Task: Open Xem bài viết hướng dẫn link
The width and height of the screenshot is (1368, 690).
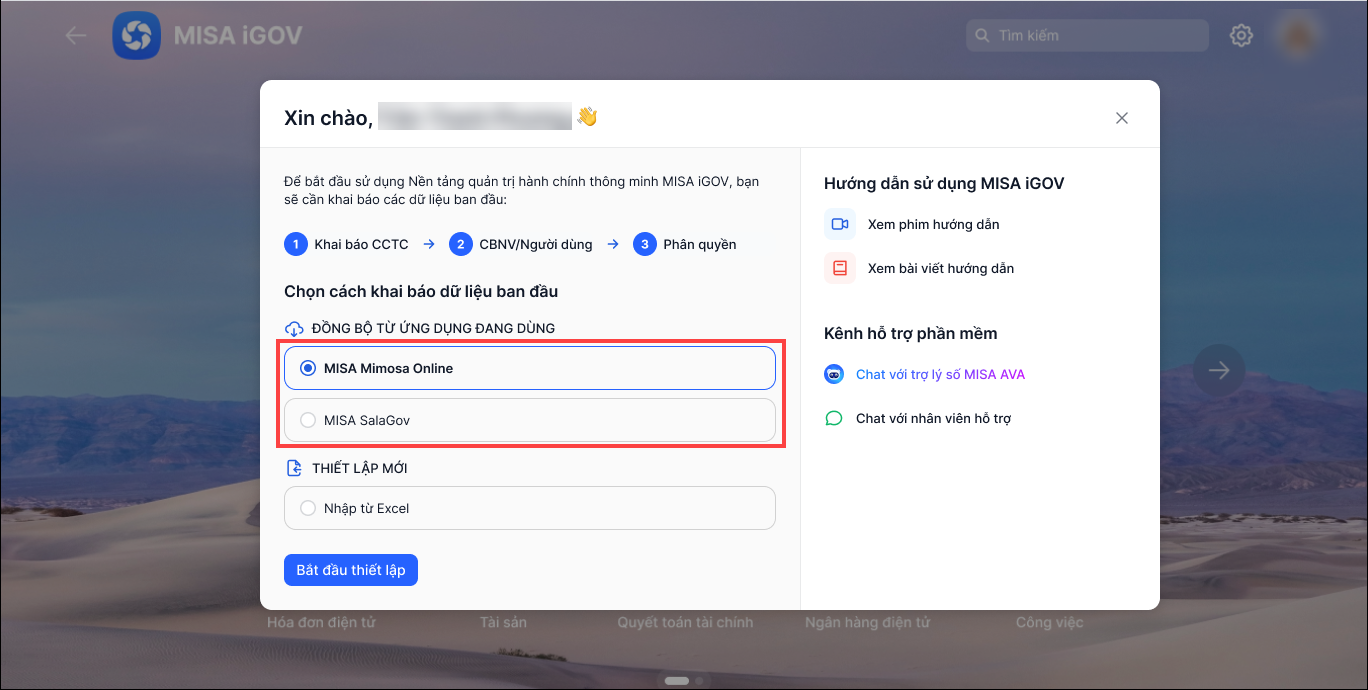Action: 941,268
